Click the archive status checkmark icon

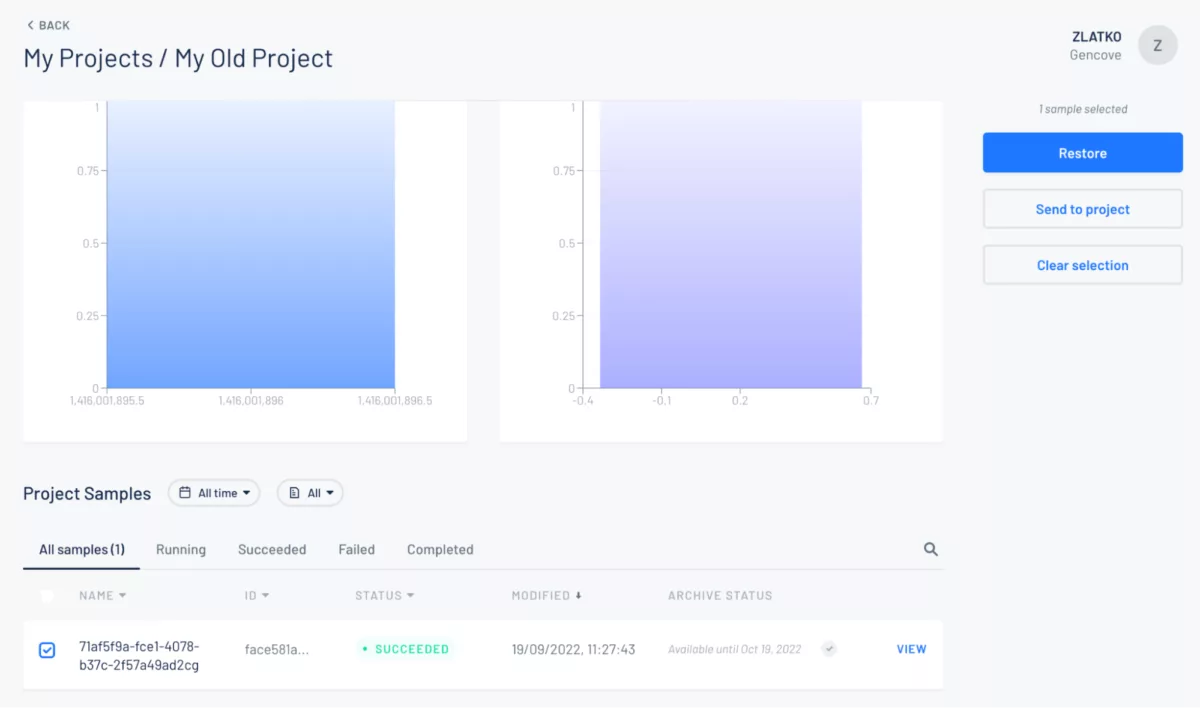point(829,649)
